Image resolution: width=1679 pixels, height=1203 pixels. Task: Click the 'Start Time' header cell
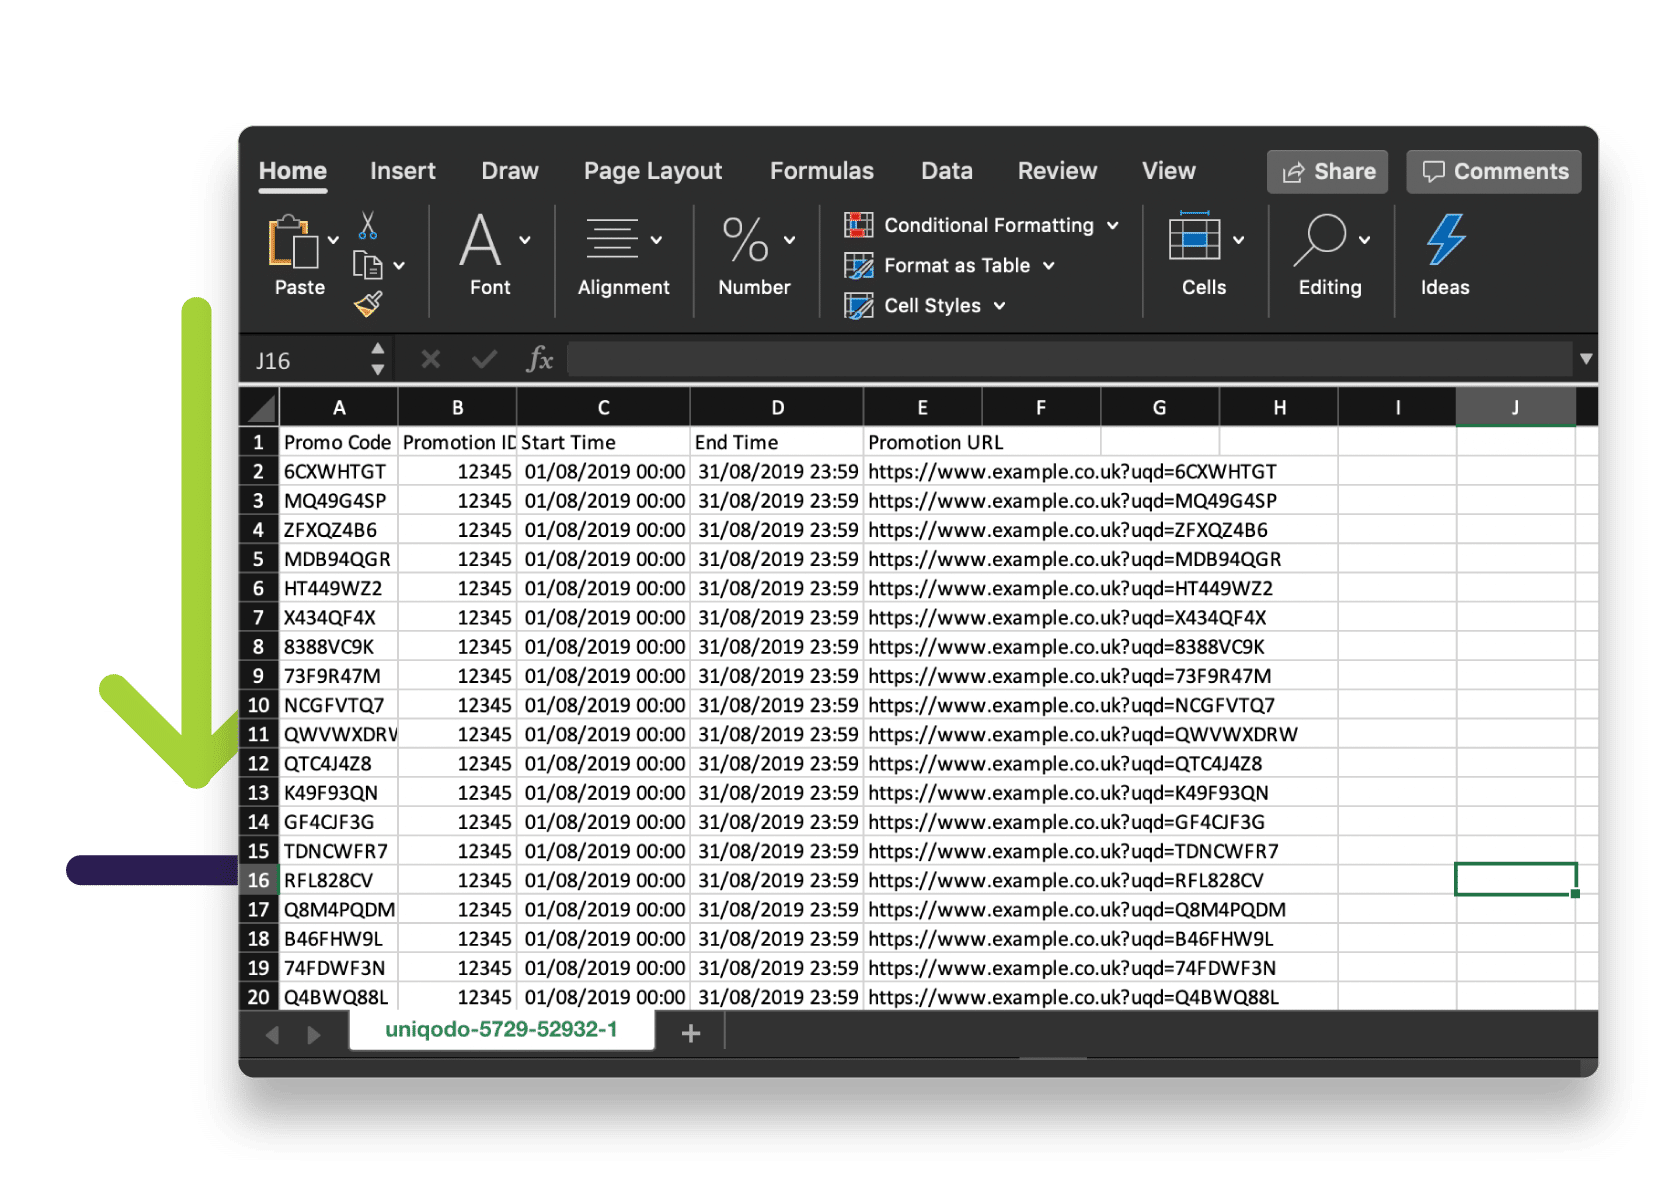603,442
